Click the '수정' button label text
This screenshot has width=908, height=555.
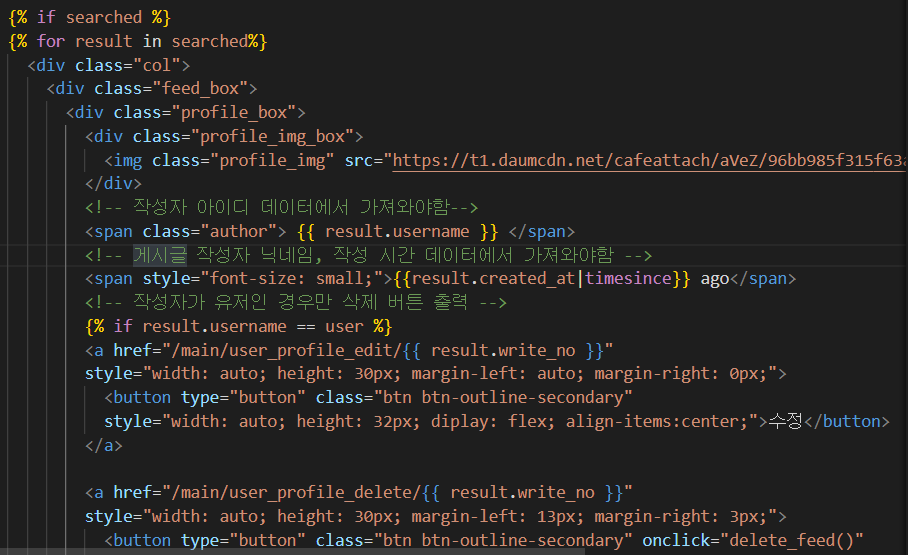(785, 421)
